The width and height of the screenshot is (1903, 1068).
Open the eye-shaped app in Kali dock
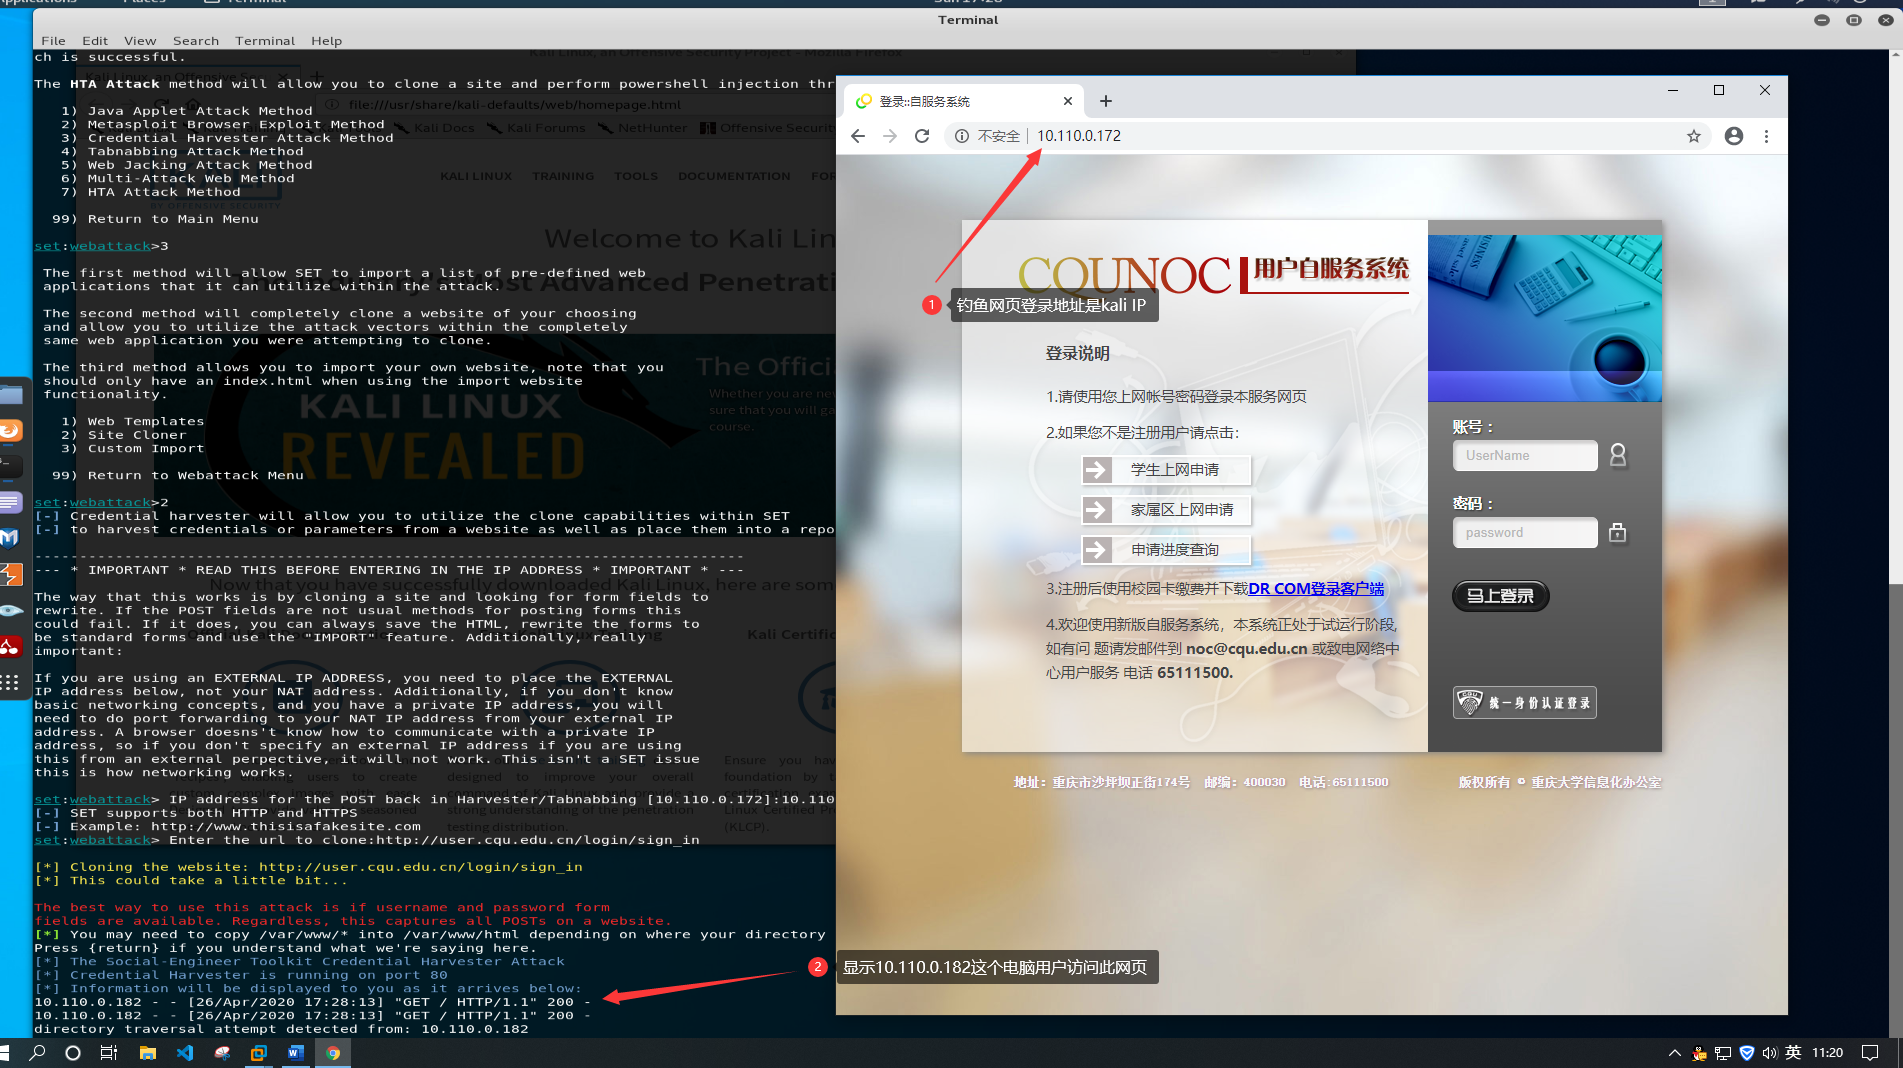(10, 610)
